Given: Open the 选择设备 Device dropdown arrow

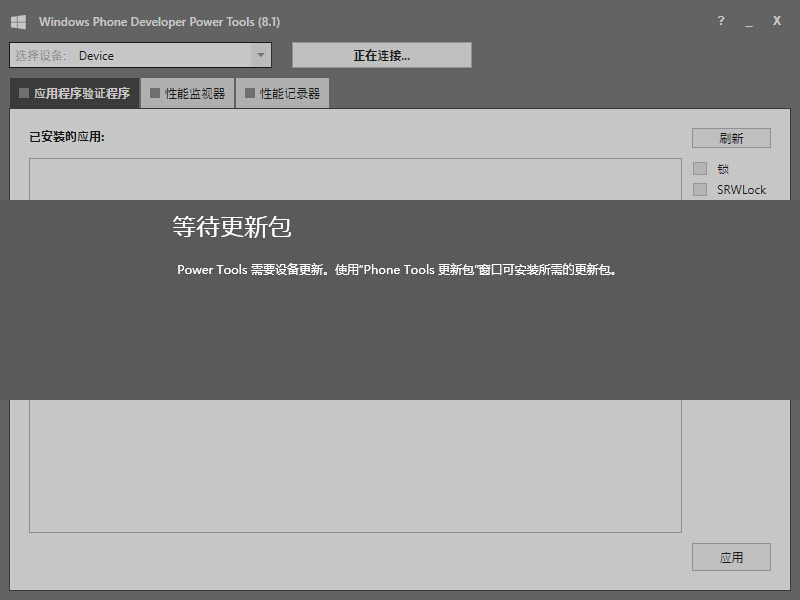Looking at the screenshot, I should coord(261,55).
